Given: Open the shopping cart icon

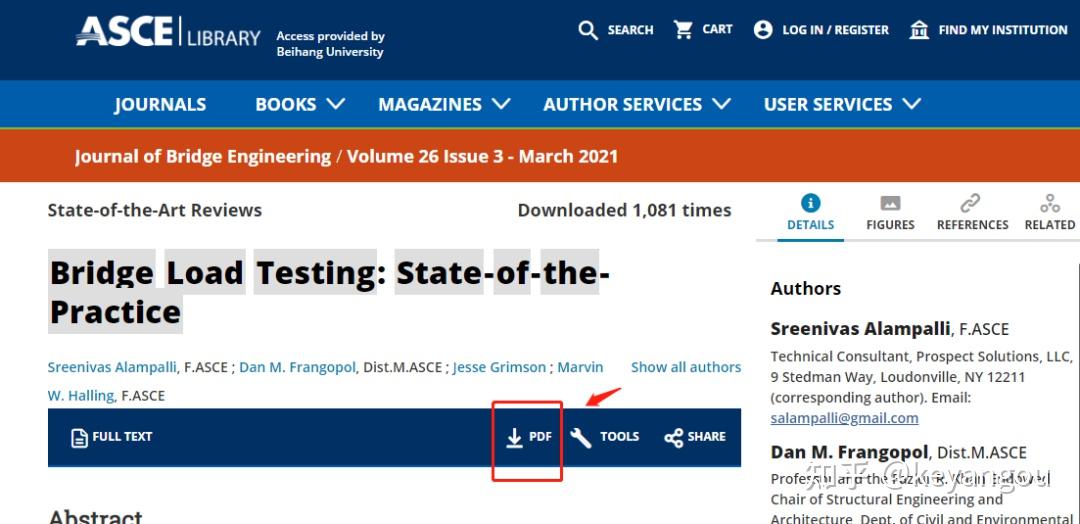Looking at the screenshot, I should tap(684, 30).
